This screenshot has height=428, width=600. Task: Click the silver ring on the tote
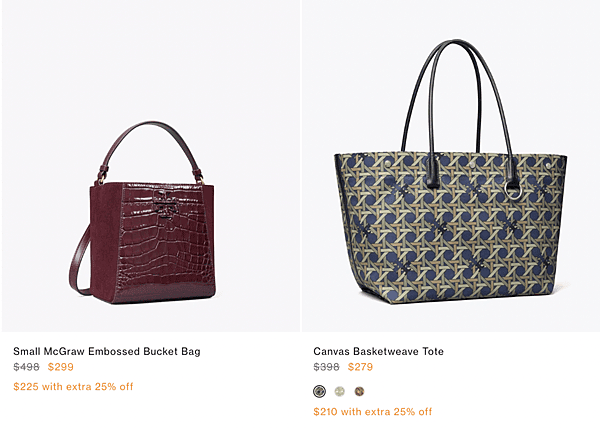click(x=512, y=189)
